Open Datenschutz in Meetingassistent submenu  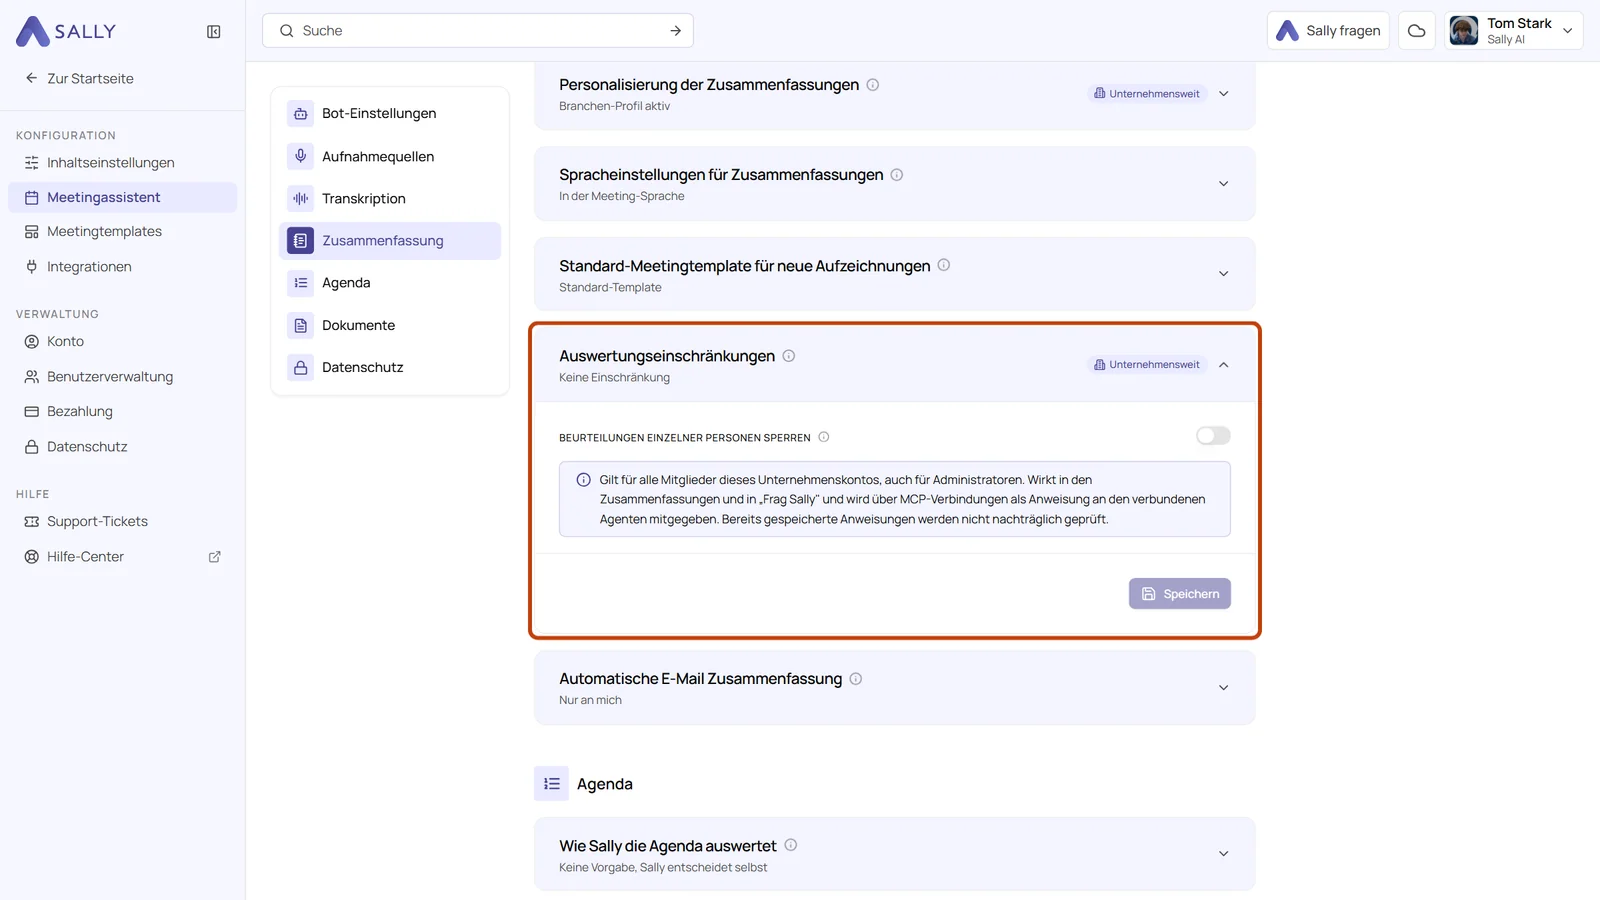390,367
